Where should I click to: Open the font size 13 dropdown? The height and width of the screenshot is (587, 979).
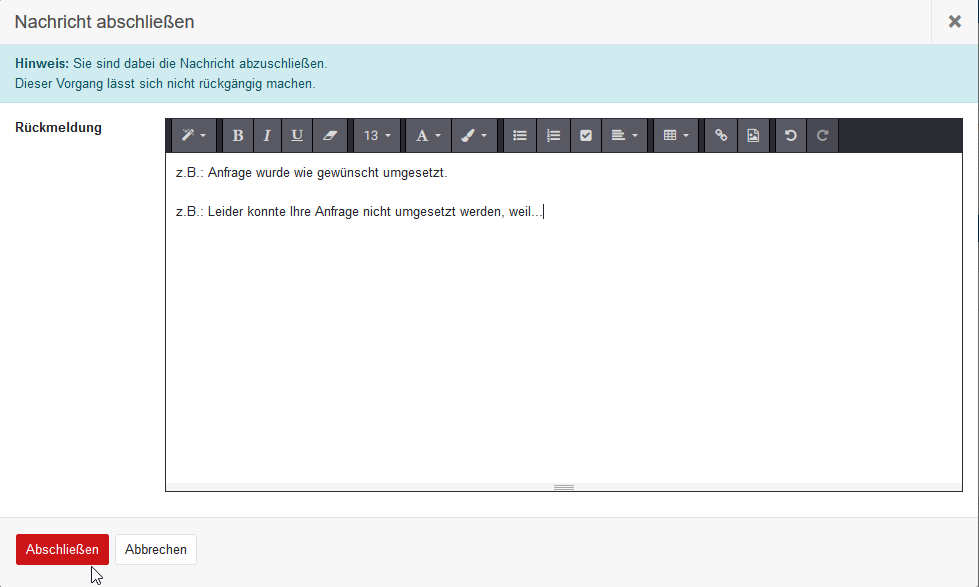click(377, 136)
